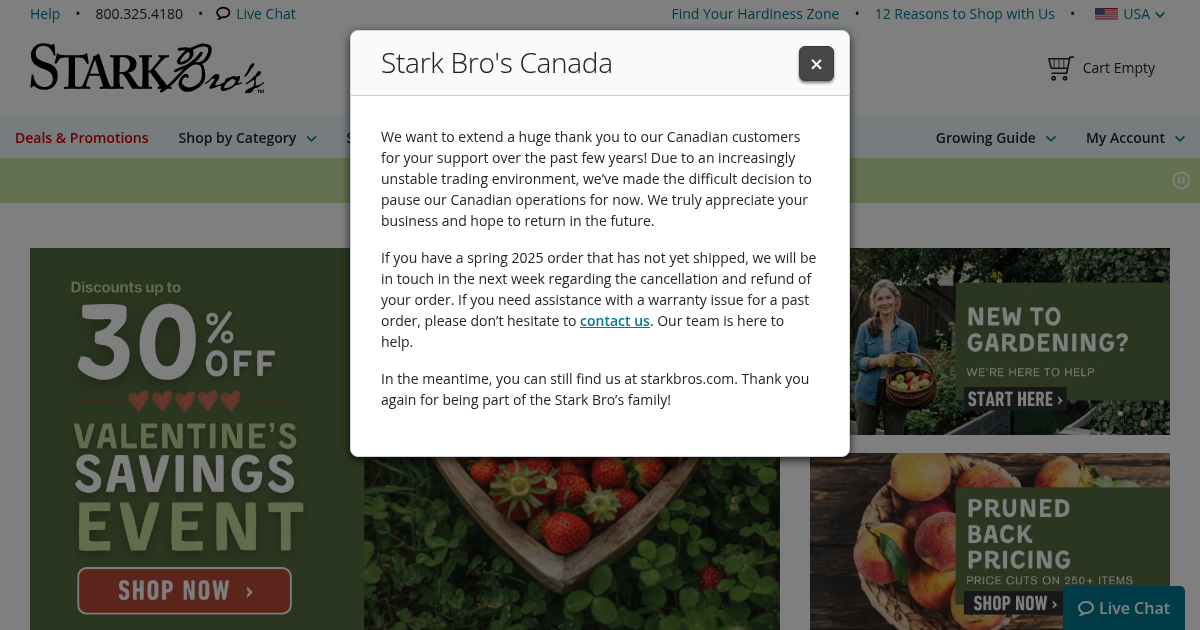Click Find Your Hardiness Zone
Viewport: 1200px width, 630px height.
tap(755, 13)
